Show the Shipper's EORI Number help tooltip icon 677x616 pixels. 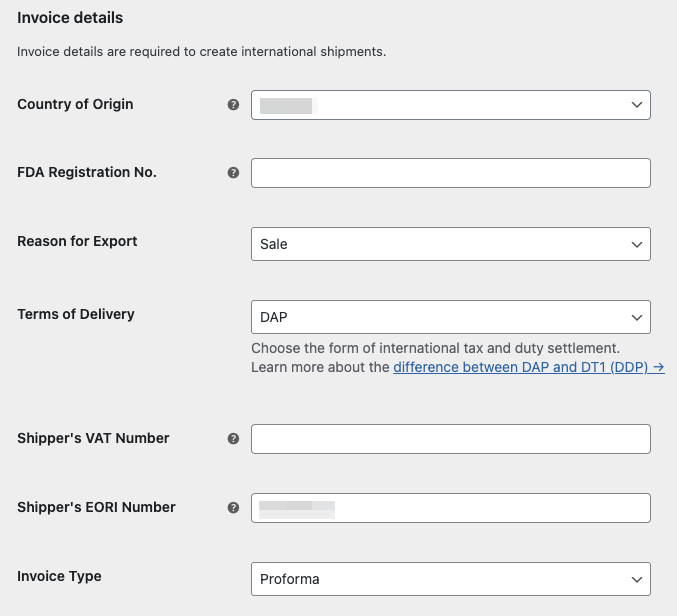point(233,508)
